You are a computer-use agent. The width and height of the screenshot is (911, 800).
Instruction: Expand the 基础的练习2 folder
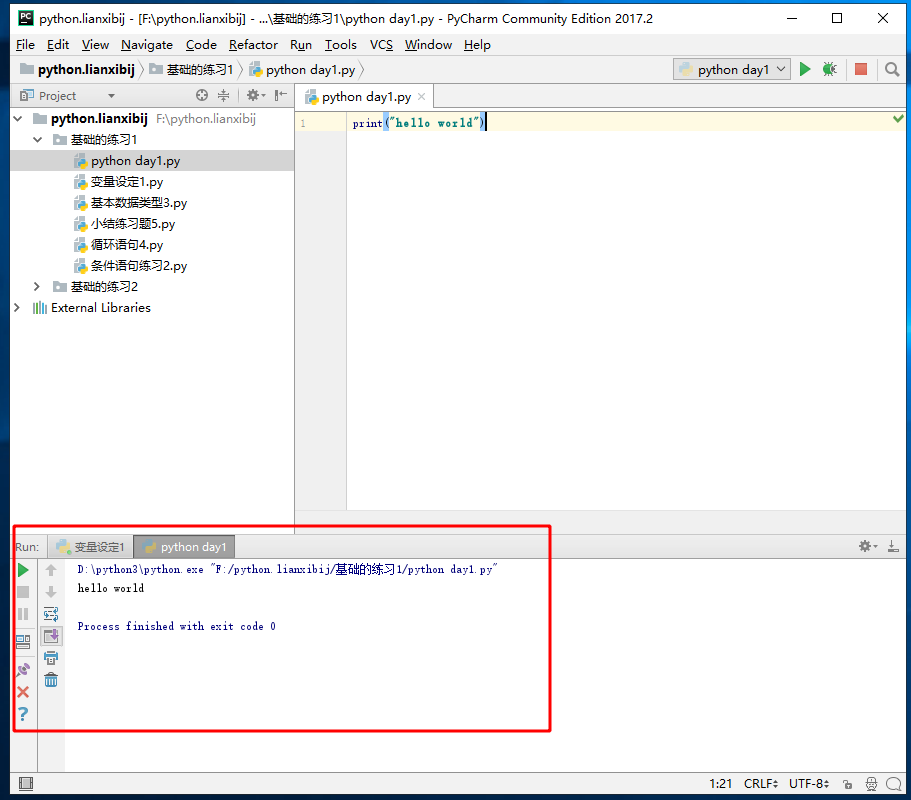coord(37,286)
